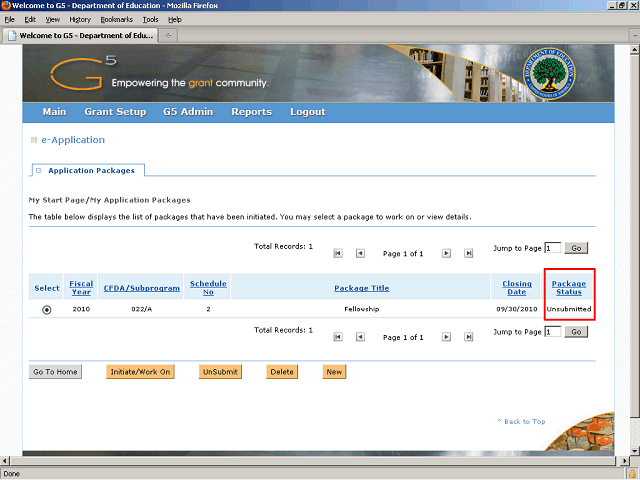Click Logout in navigation bar
Image resolution: width=640 pixels, height=480 pixels.
[x=308, y=112]
